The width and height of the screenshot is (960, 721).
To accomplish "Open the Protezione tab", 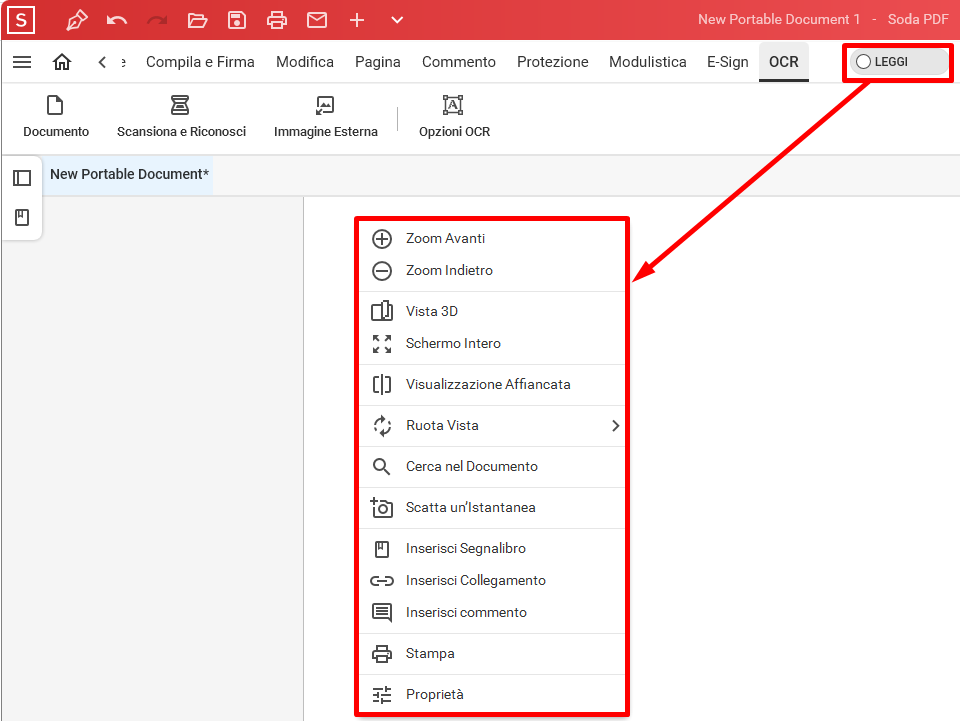I will (553, 62).
